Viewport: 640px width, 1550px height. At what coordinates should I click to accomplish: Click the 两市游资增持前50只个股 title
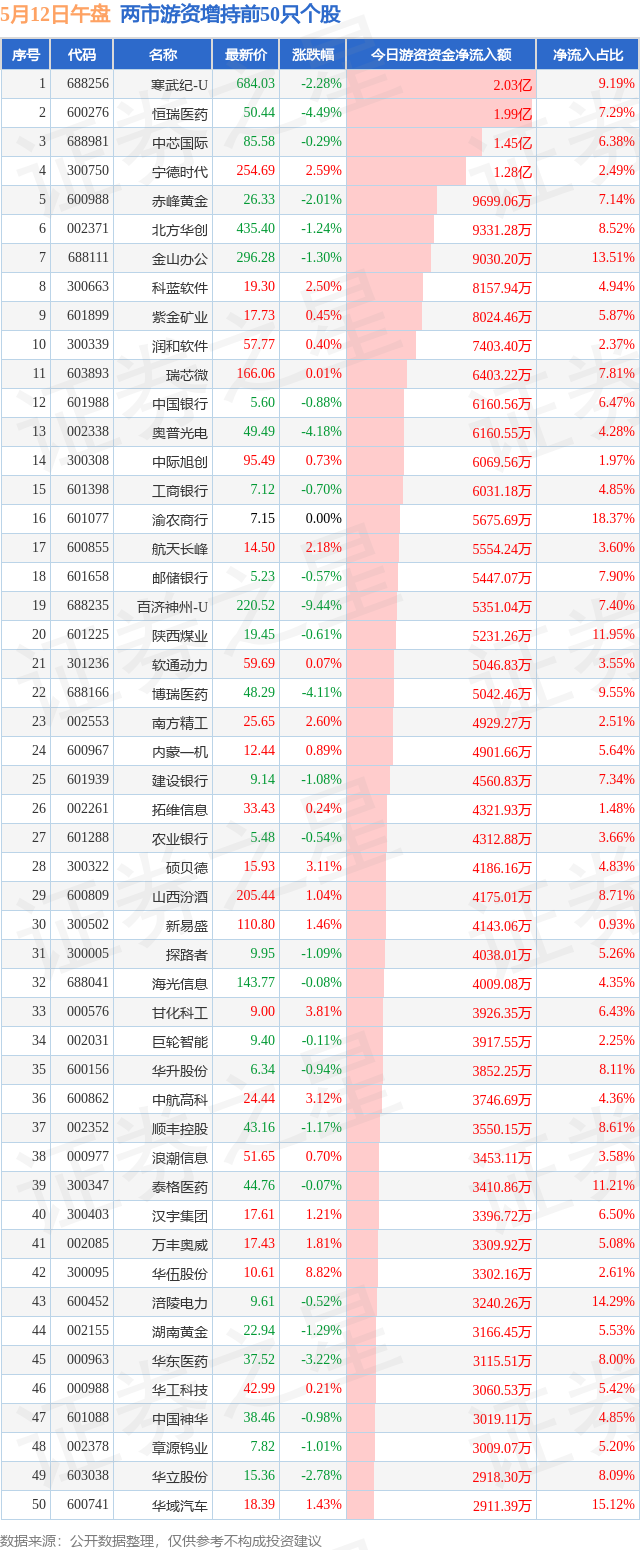pyautogui.click(x=230, y=14)
